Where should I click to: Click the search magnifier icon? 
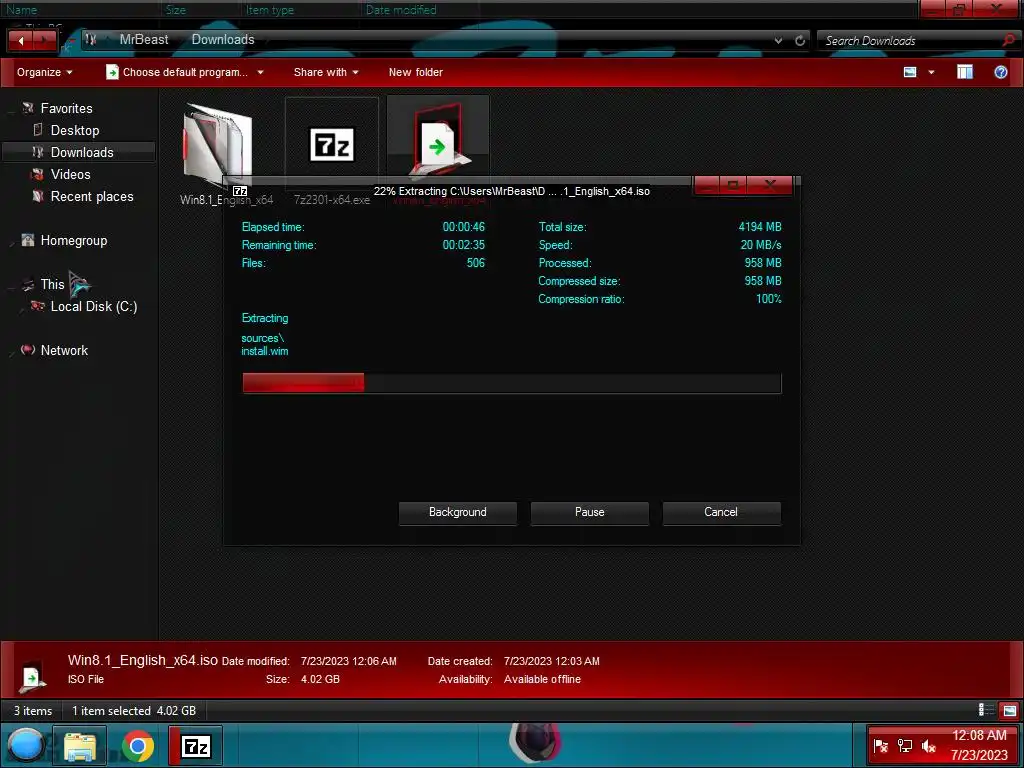click(1009, 40)
